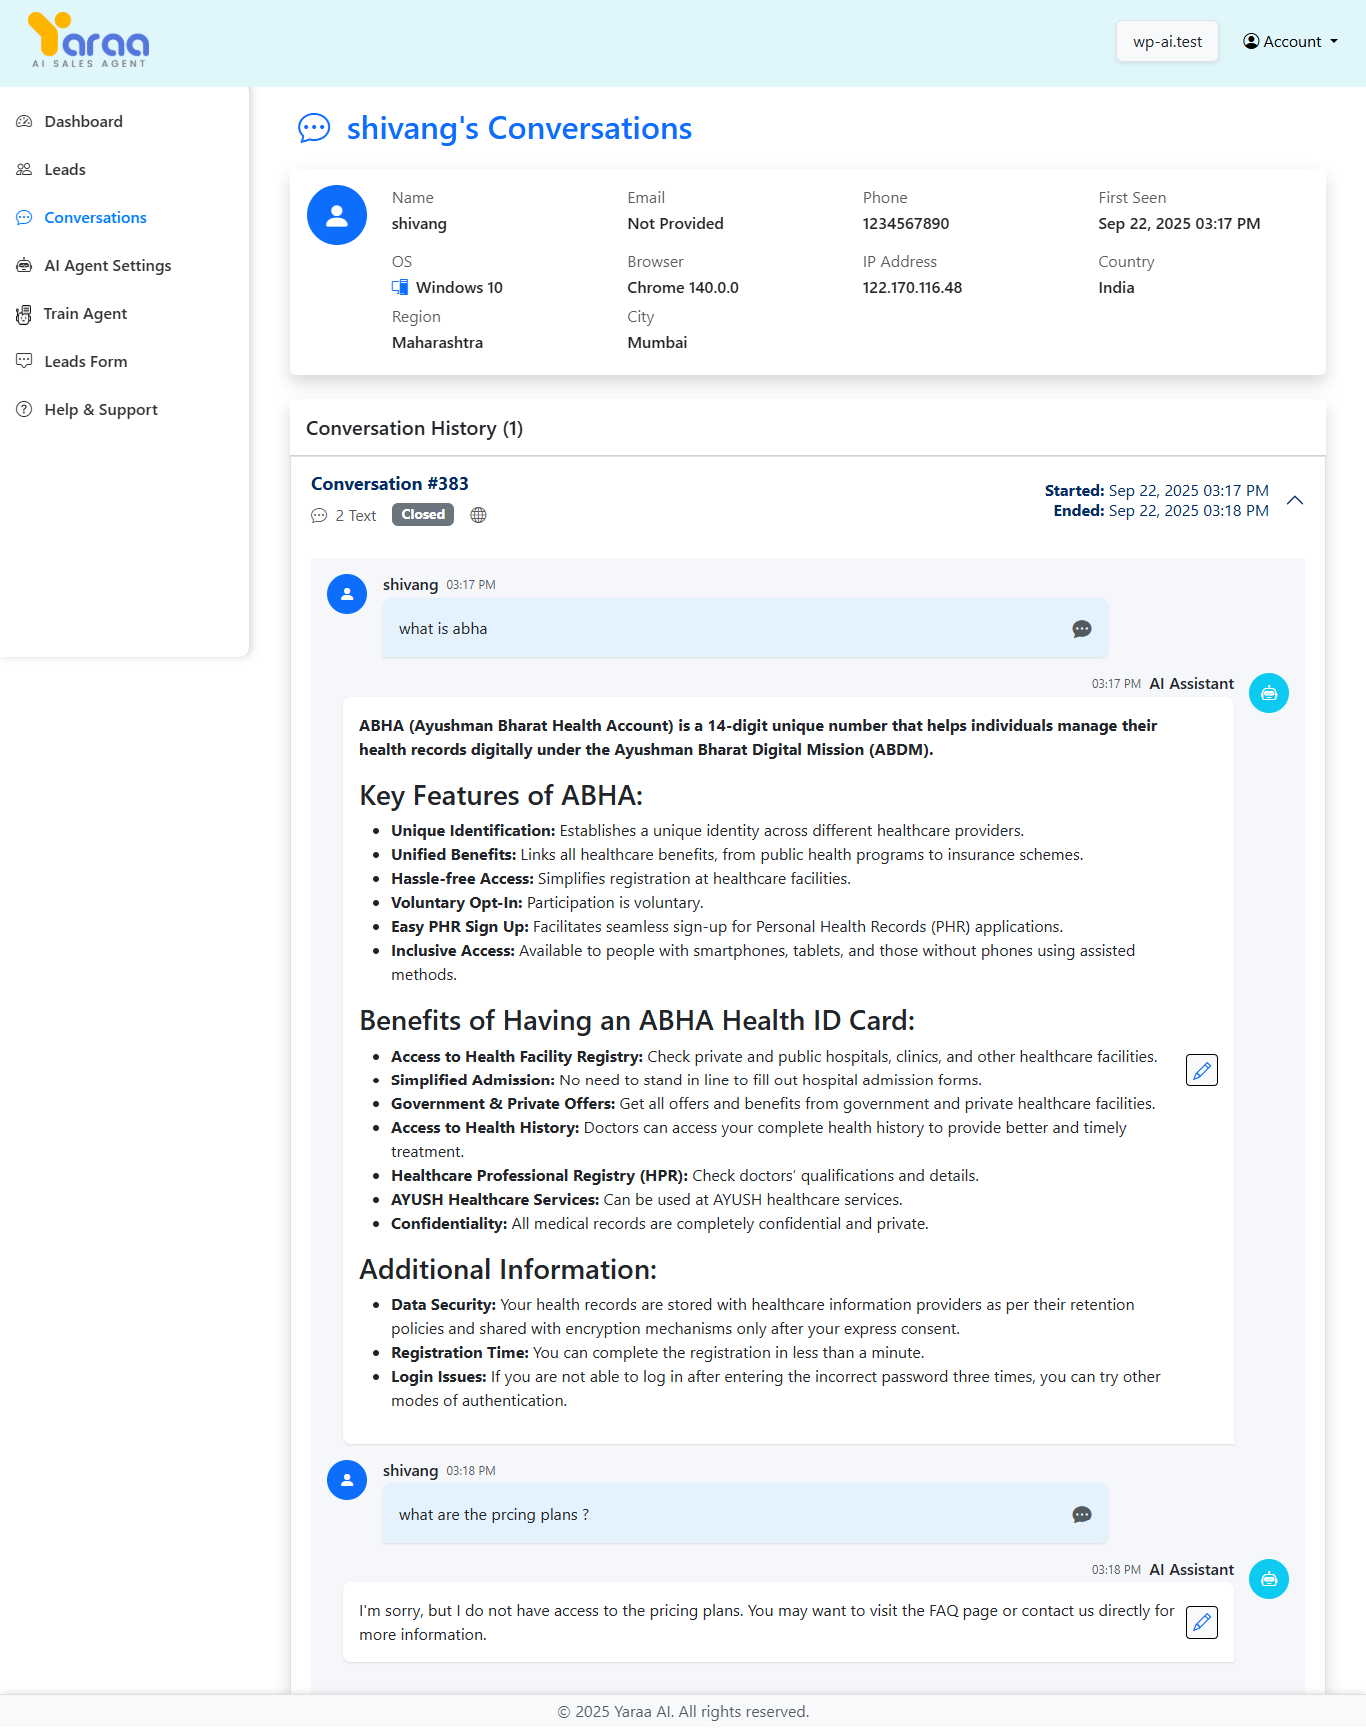The height and width of the screenshot is (1730, 1366).
Task: Click the Conversations chat bubble sidebar icon
Action: 24,218
